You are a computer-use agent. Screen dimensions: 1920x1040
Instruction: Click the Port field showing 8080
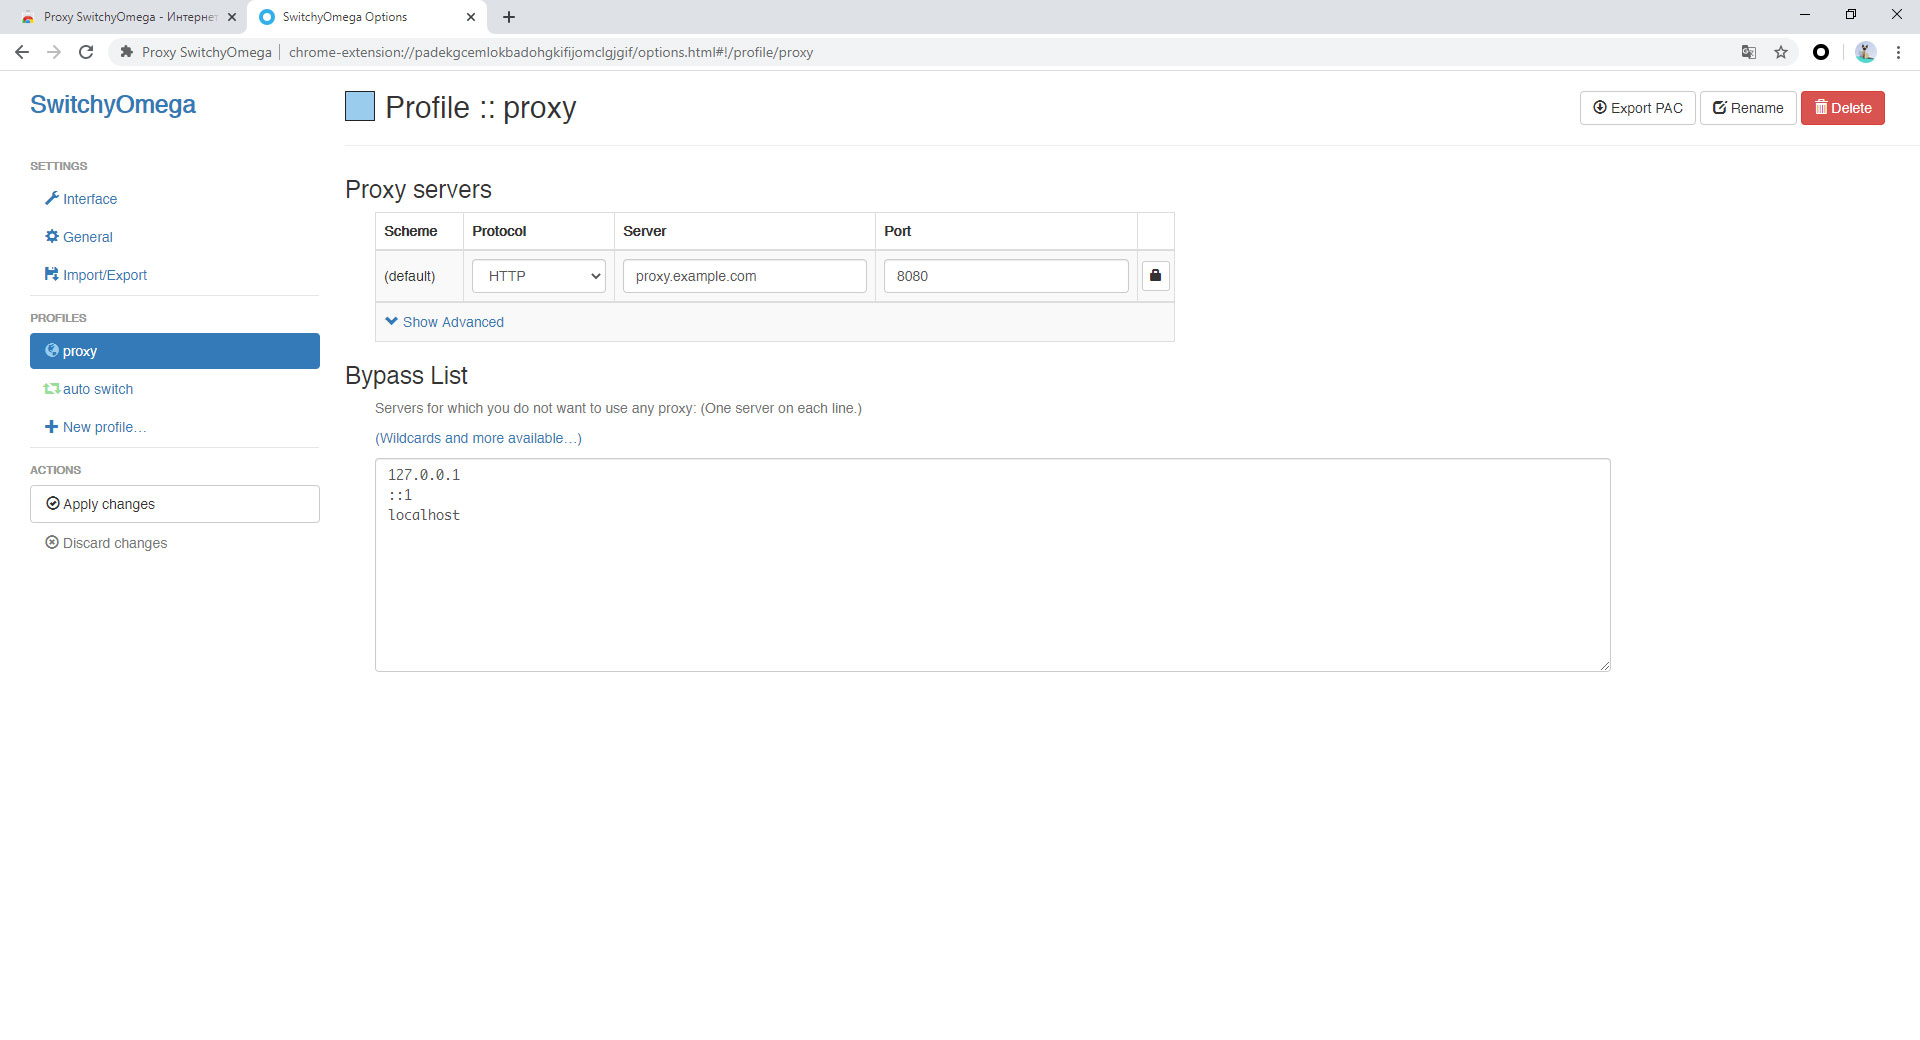(x=1006, y=276)
